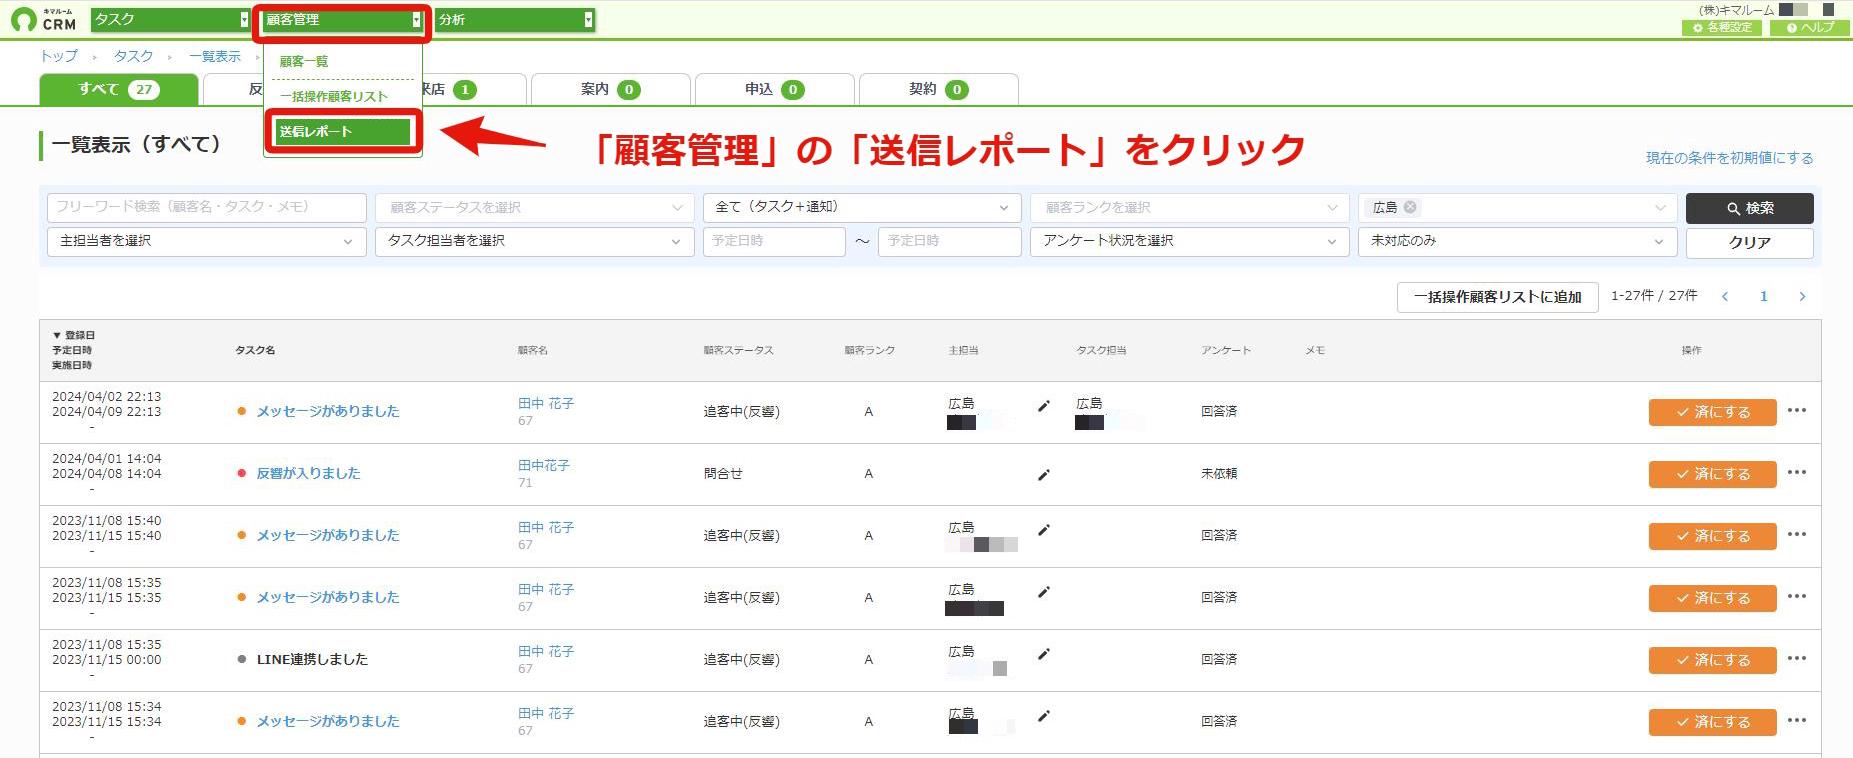
Task: Open the ヘルプ help button
Action: click(1810, 28)
